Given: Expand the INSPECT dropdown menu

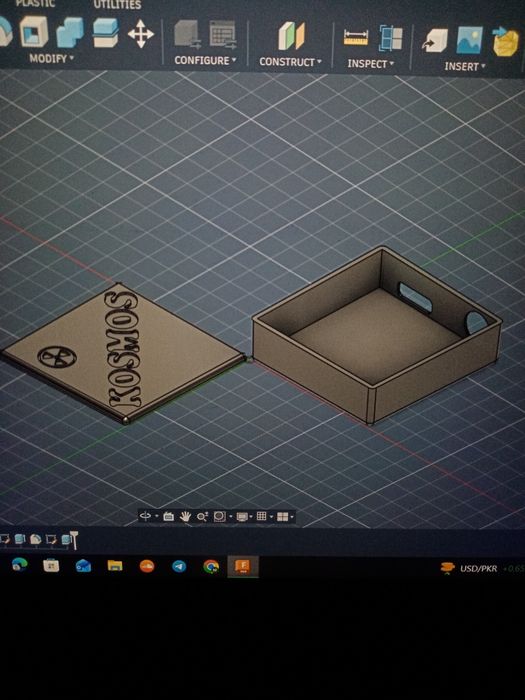Looking at the screenshot, I should (371, 64).
